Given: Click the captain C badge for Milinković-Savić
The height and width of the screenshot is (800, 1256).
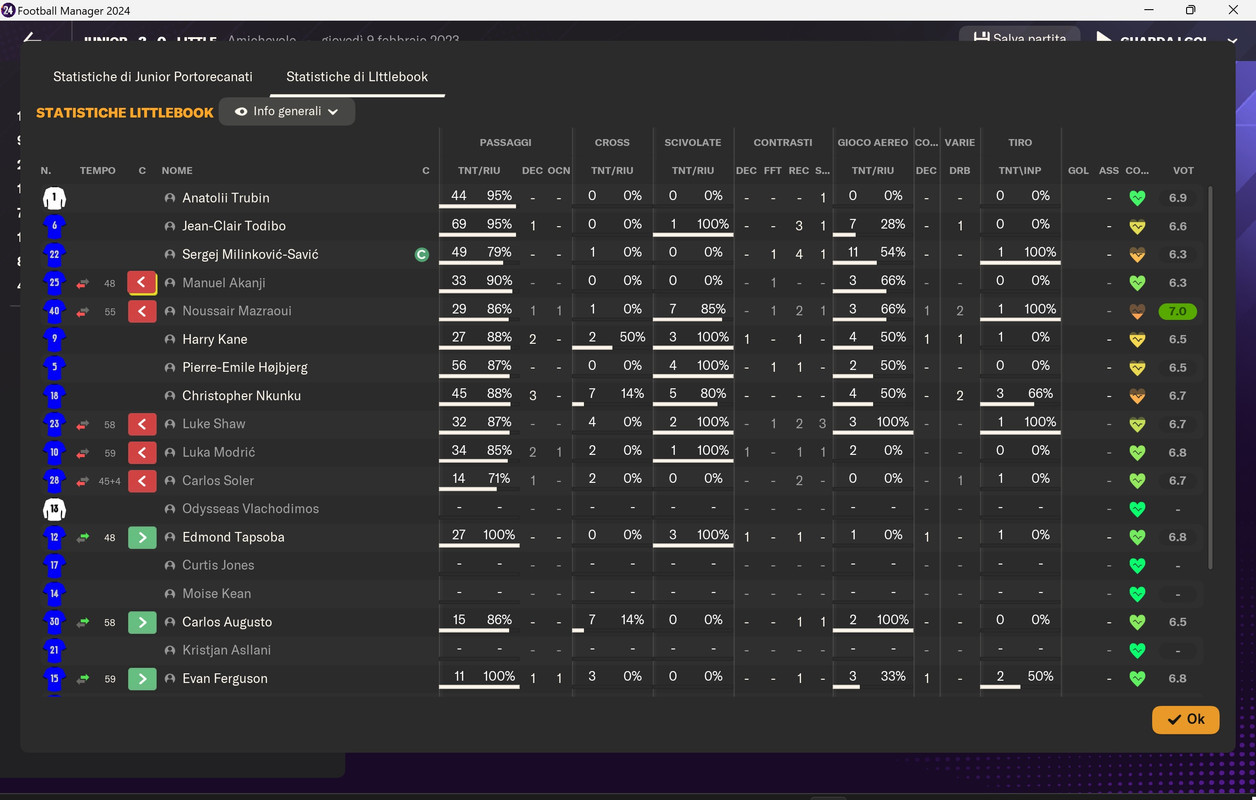Looking at the screenshot, I should click(x=422, y=255).
